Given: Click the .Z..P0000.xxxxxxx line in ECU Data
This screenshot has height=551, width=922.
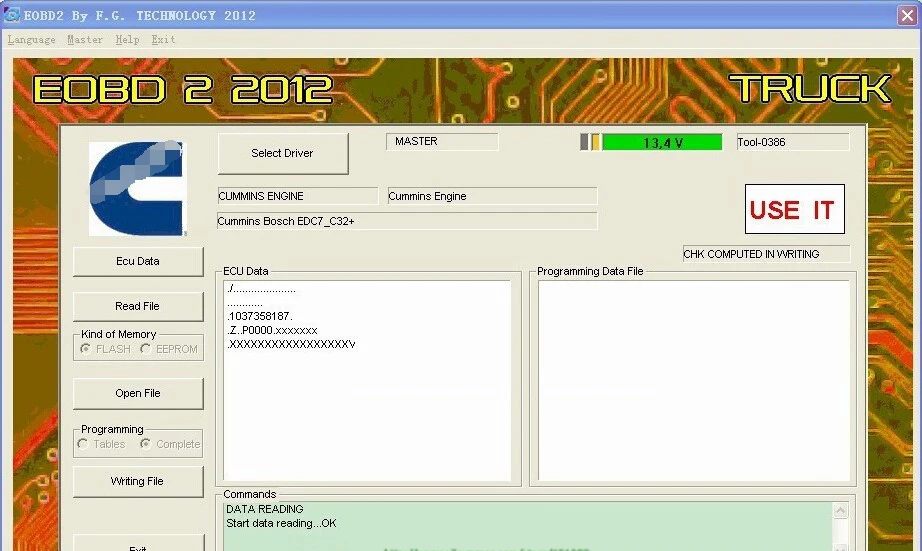Looking at the screenshot, I should [272, 330].
